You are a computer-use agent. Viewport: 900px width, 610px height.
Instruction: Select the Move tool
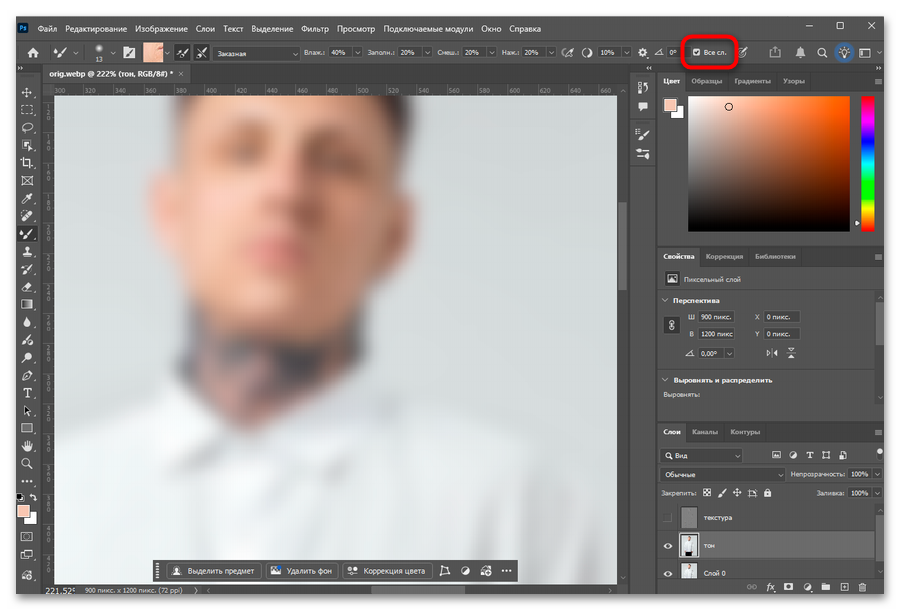coord(27,92)
